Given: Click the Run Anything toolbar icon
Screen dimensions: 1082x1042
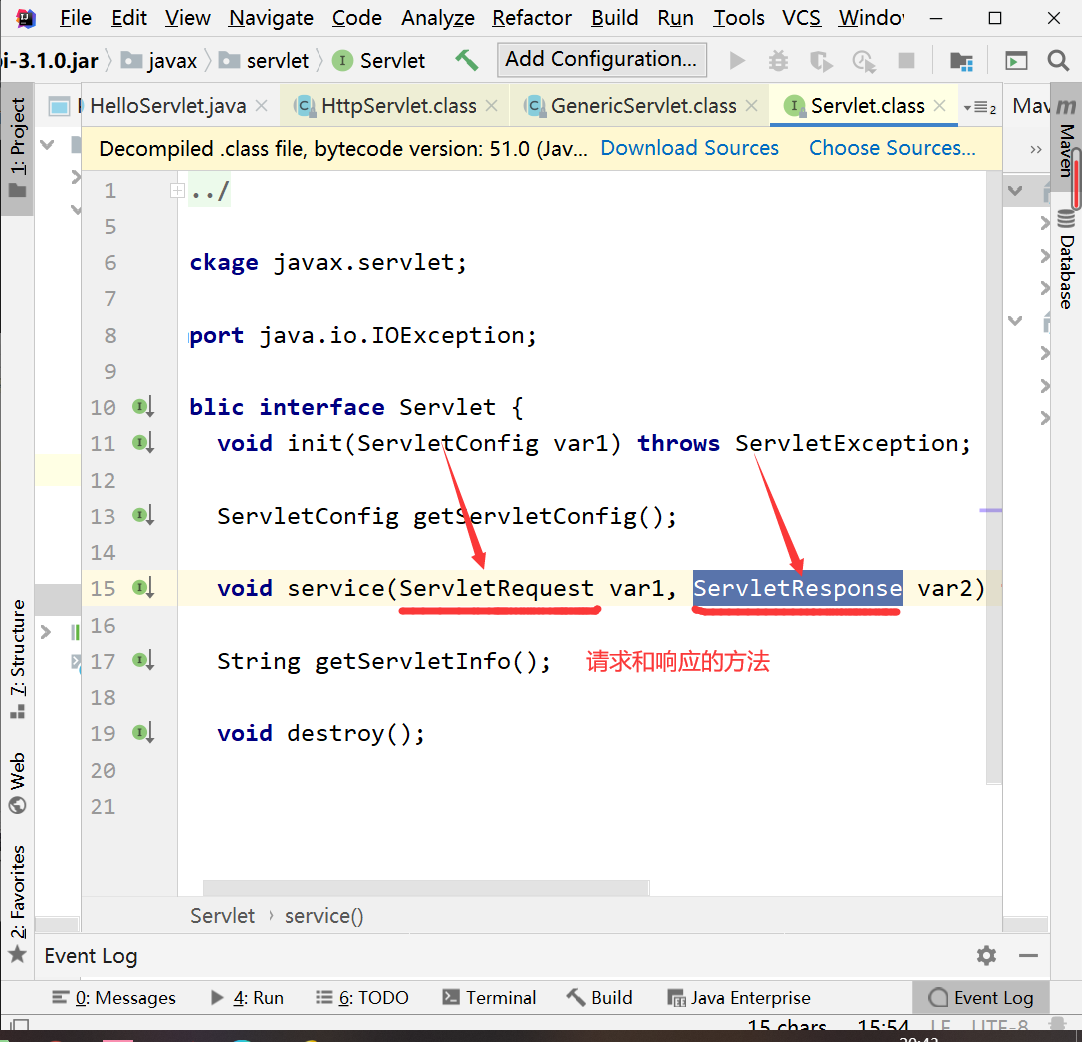Looking at the screenshot, I should [x=1016, y=61].
